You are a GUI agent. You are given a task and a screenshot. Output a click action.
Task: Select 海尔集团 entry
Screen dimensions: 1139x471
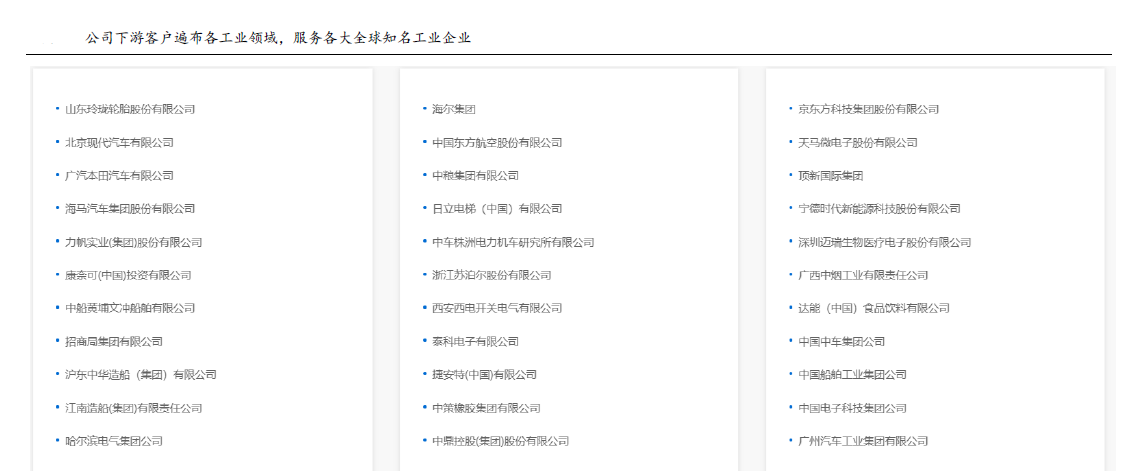(453, 110)
